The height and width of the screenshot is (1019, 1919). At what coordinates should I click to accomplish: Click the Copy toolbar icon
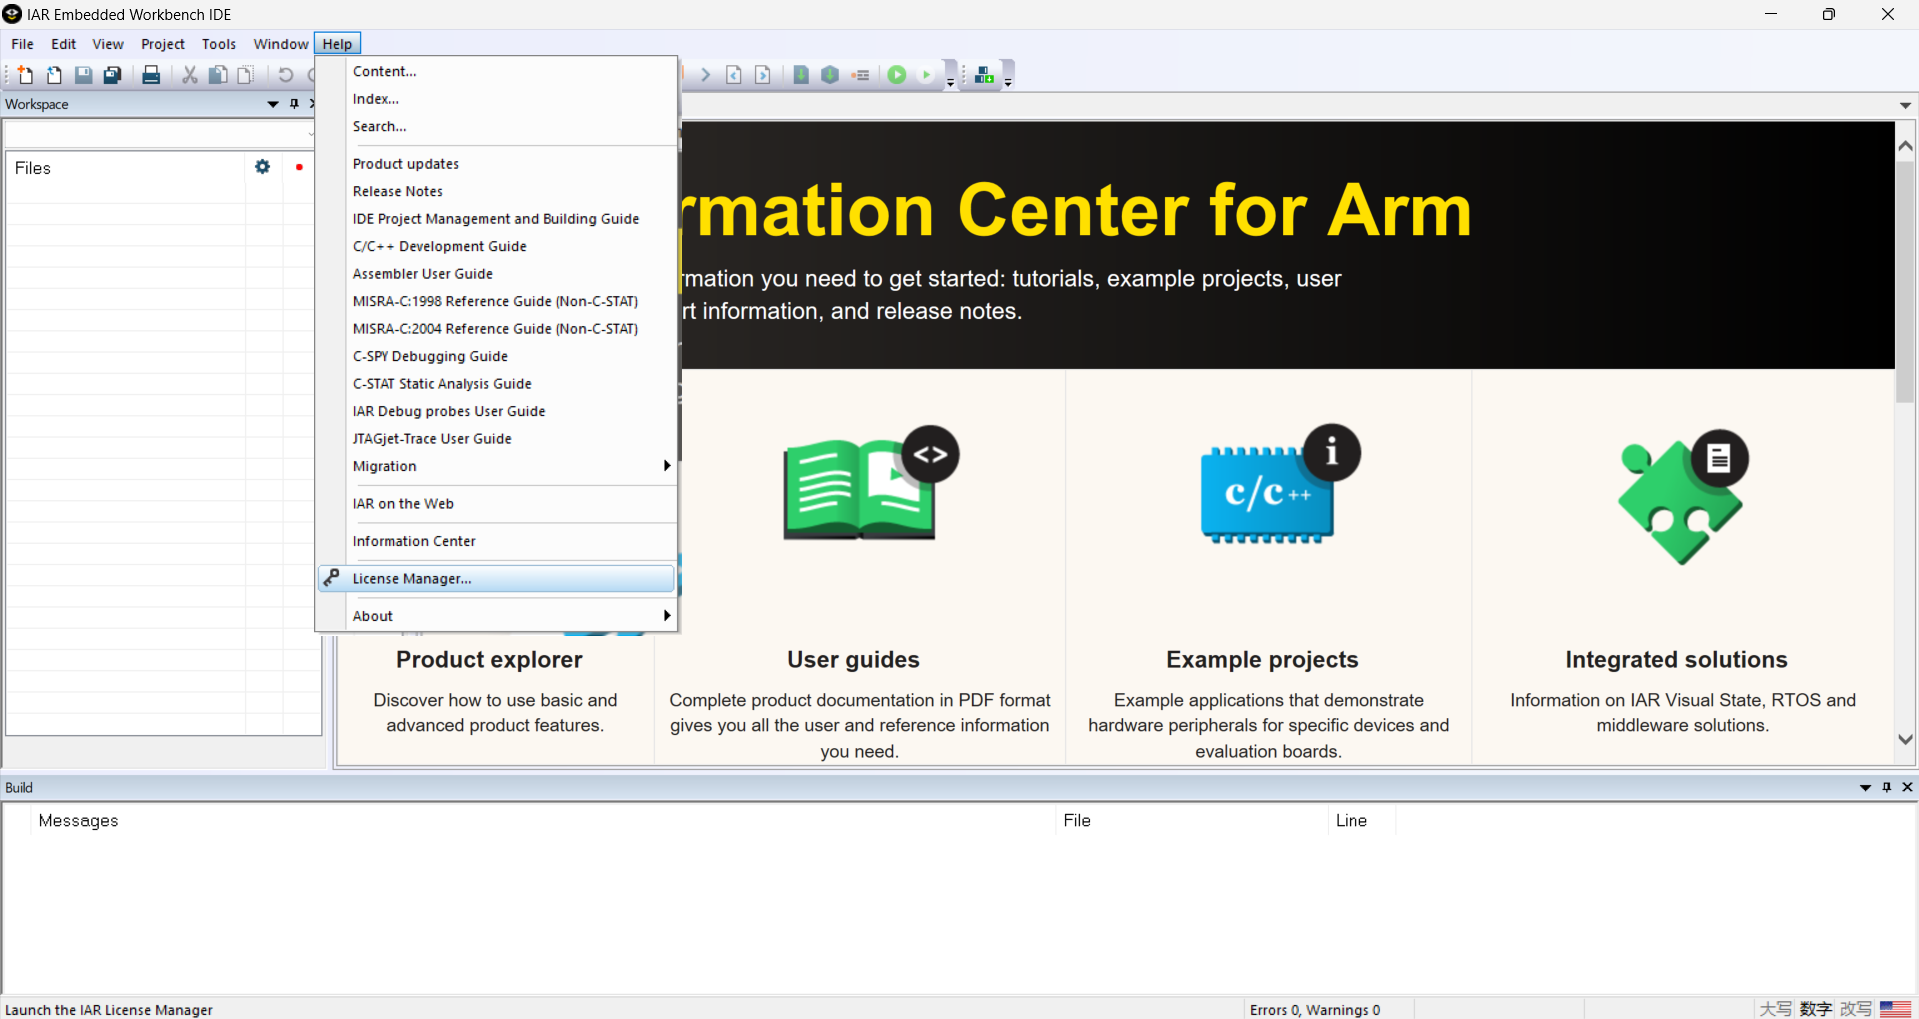pos(217,75)
